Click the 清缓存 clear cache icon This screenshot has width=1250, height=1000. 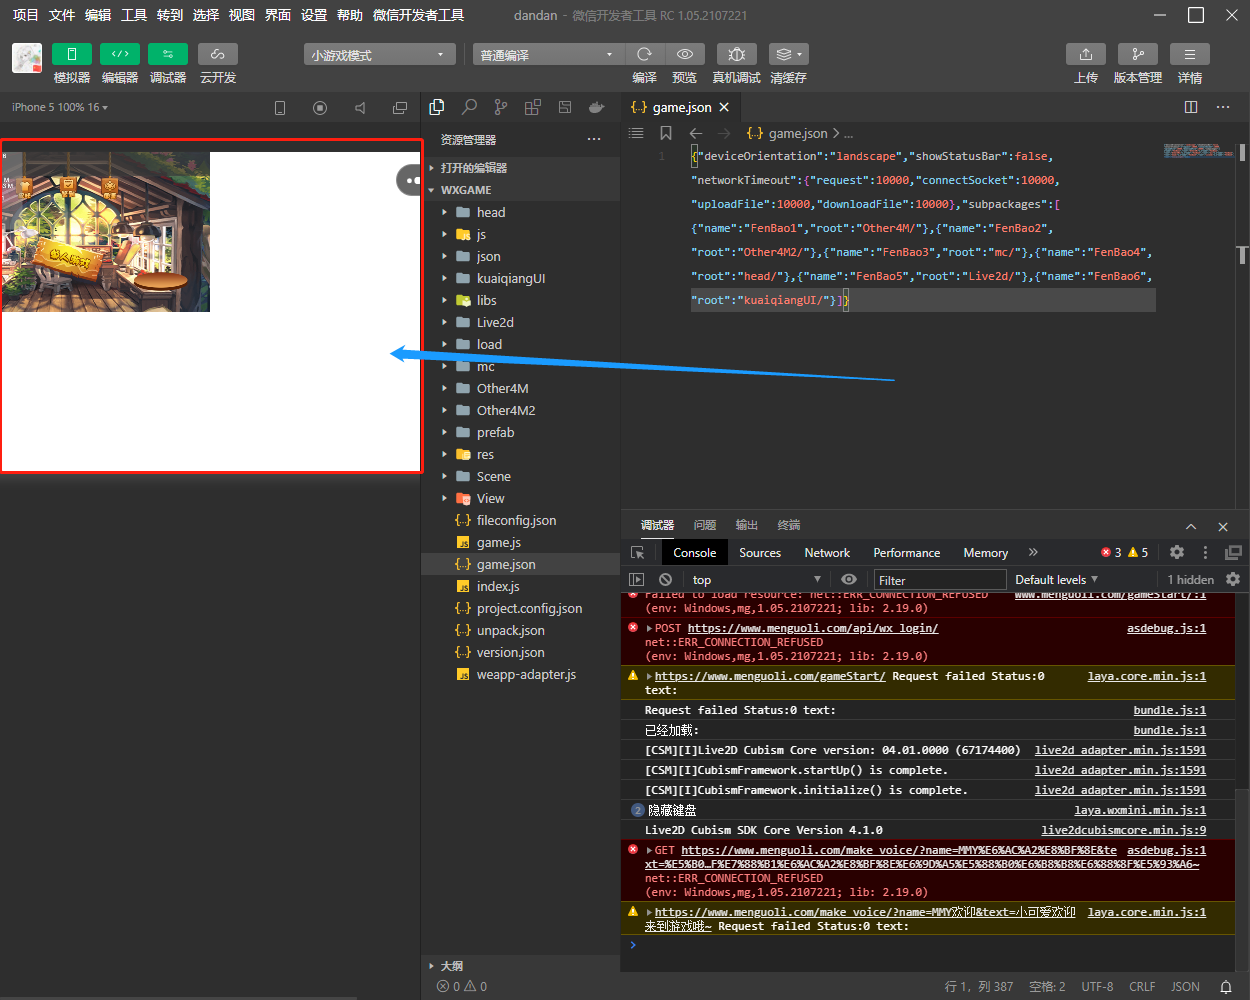pyautogui.click(x=789, y=54)
